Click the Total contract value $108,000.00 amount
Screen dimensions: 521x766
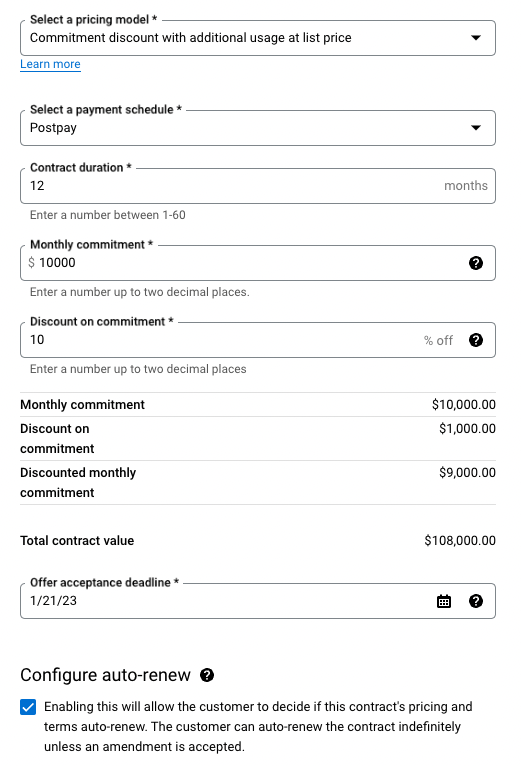pos(460,541)
